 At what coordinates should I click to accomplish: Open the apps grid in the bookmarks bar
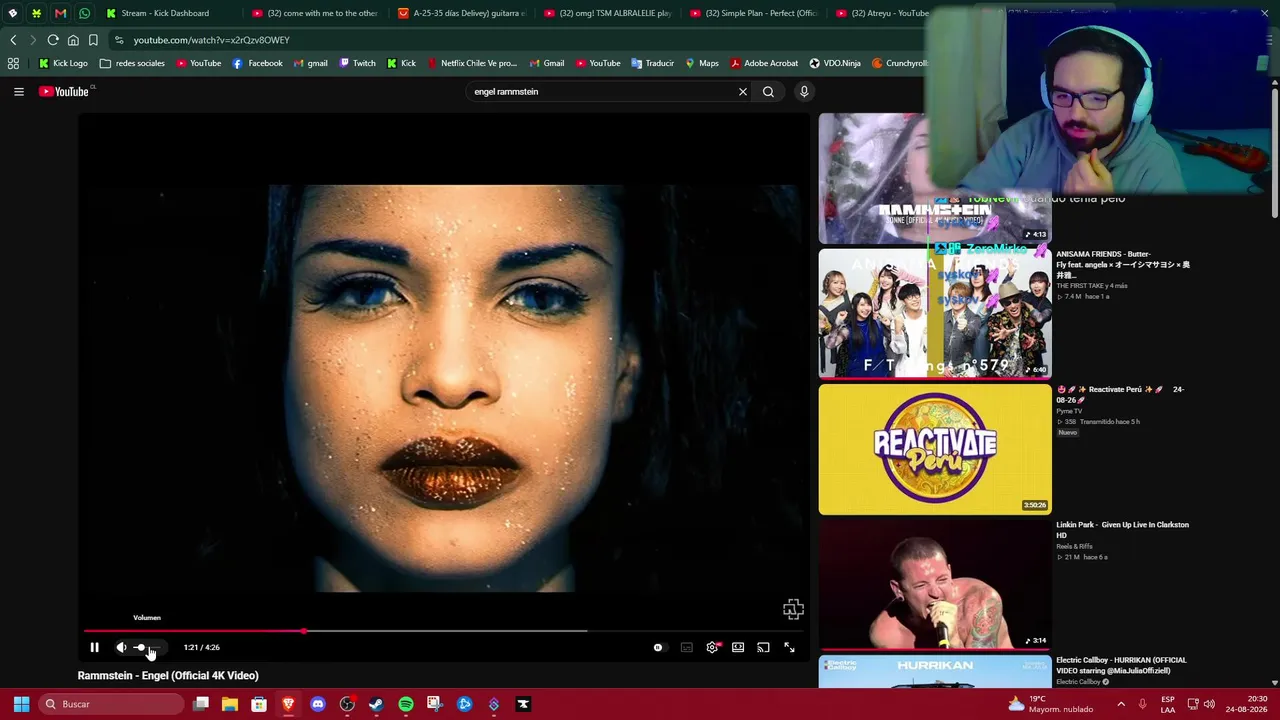point(13,63)
